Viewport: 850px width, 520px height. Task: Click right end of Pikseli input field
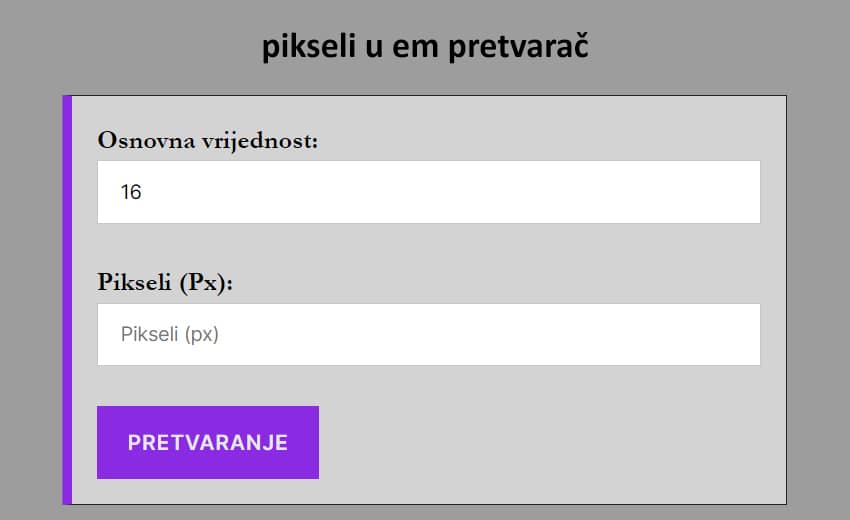740,335
